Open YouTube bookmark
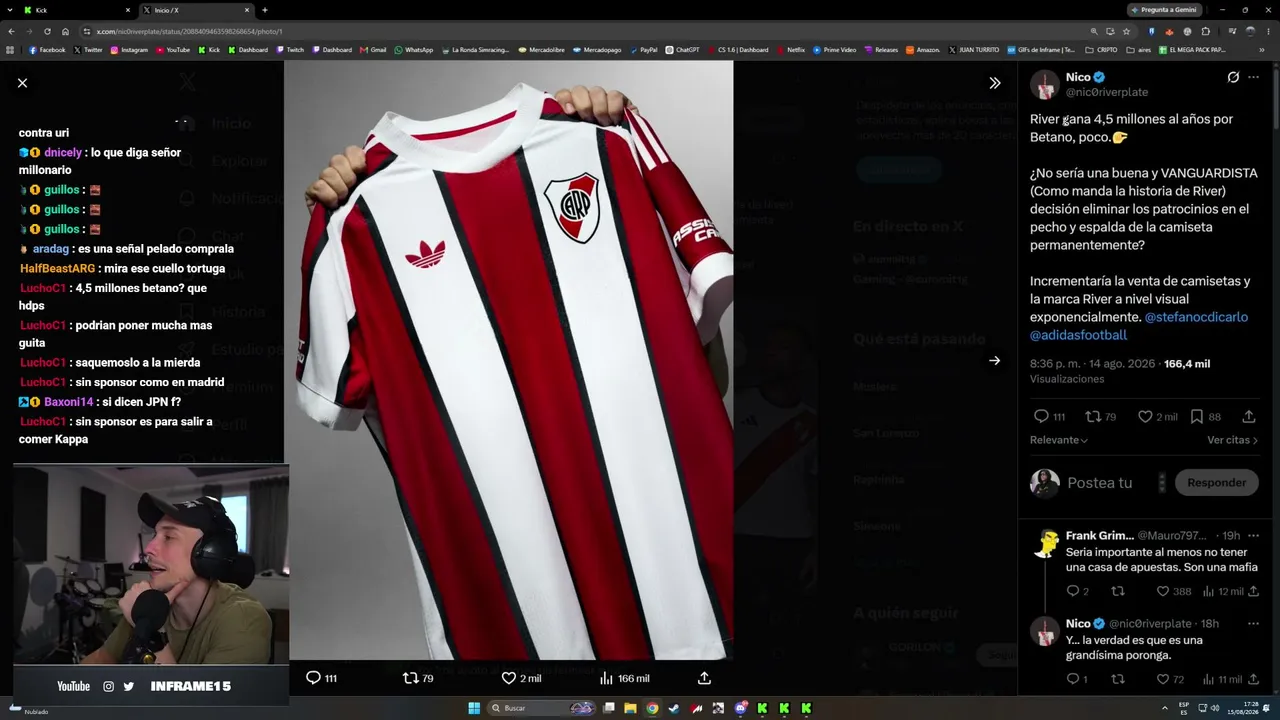 173,50
